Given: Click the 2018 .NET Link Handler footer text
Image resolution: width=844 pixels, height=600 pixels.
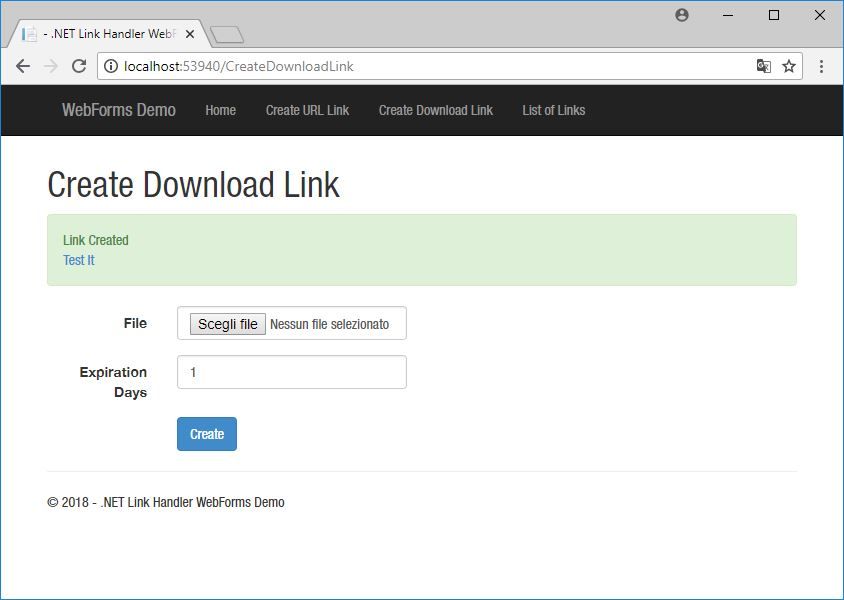Looking at the screenshot, I should pos(166,502).
